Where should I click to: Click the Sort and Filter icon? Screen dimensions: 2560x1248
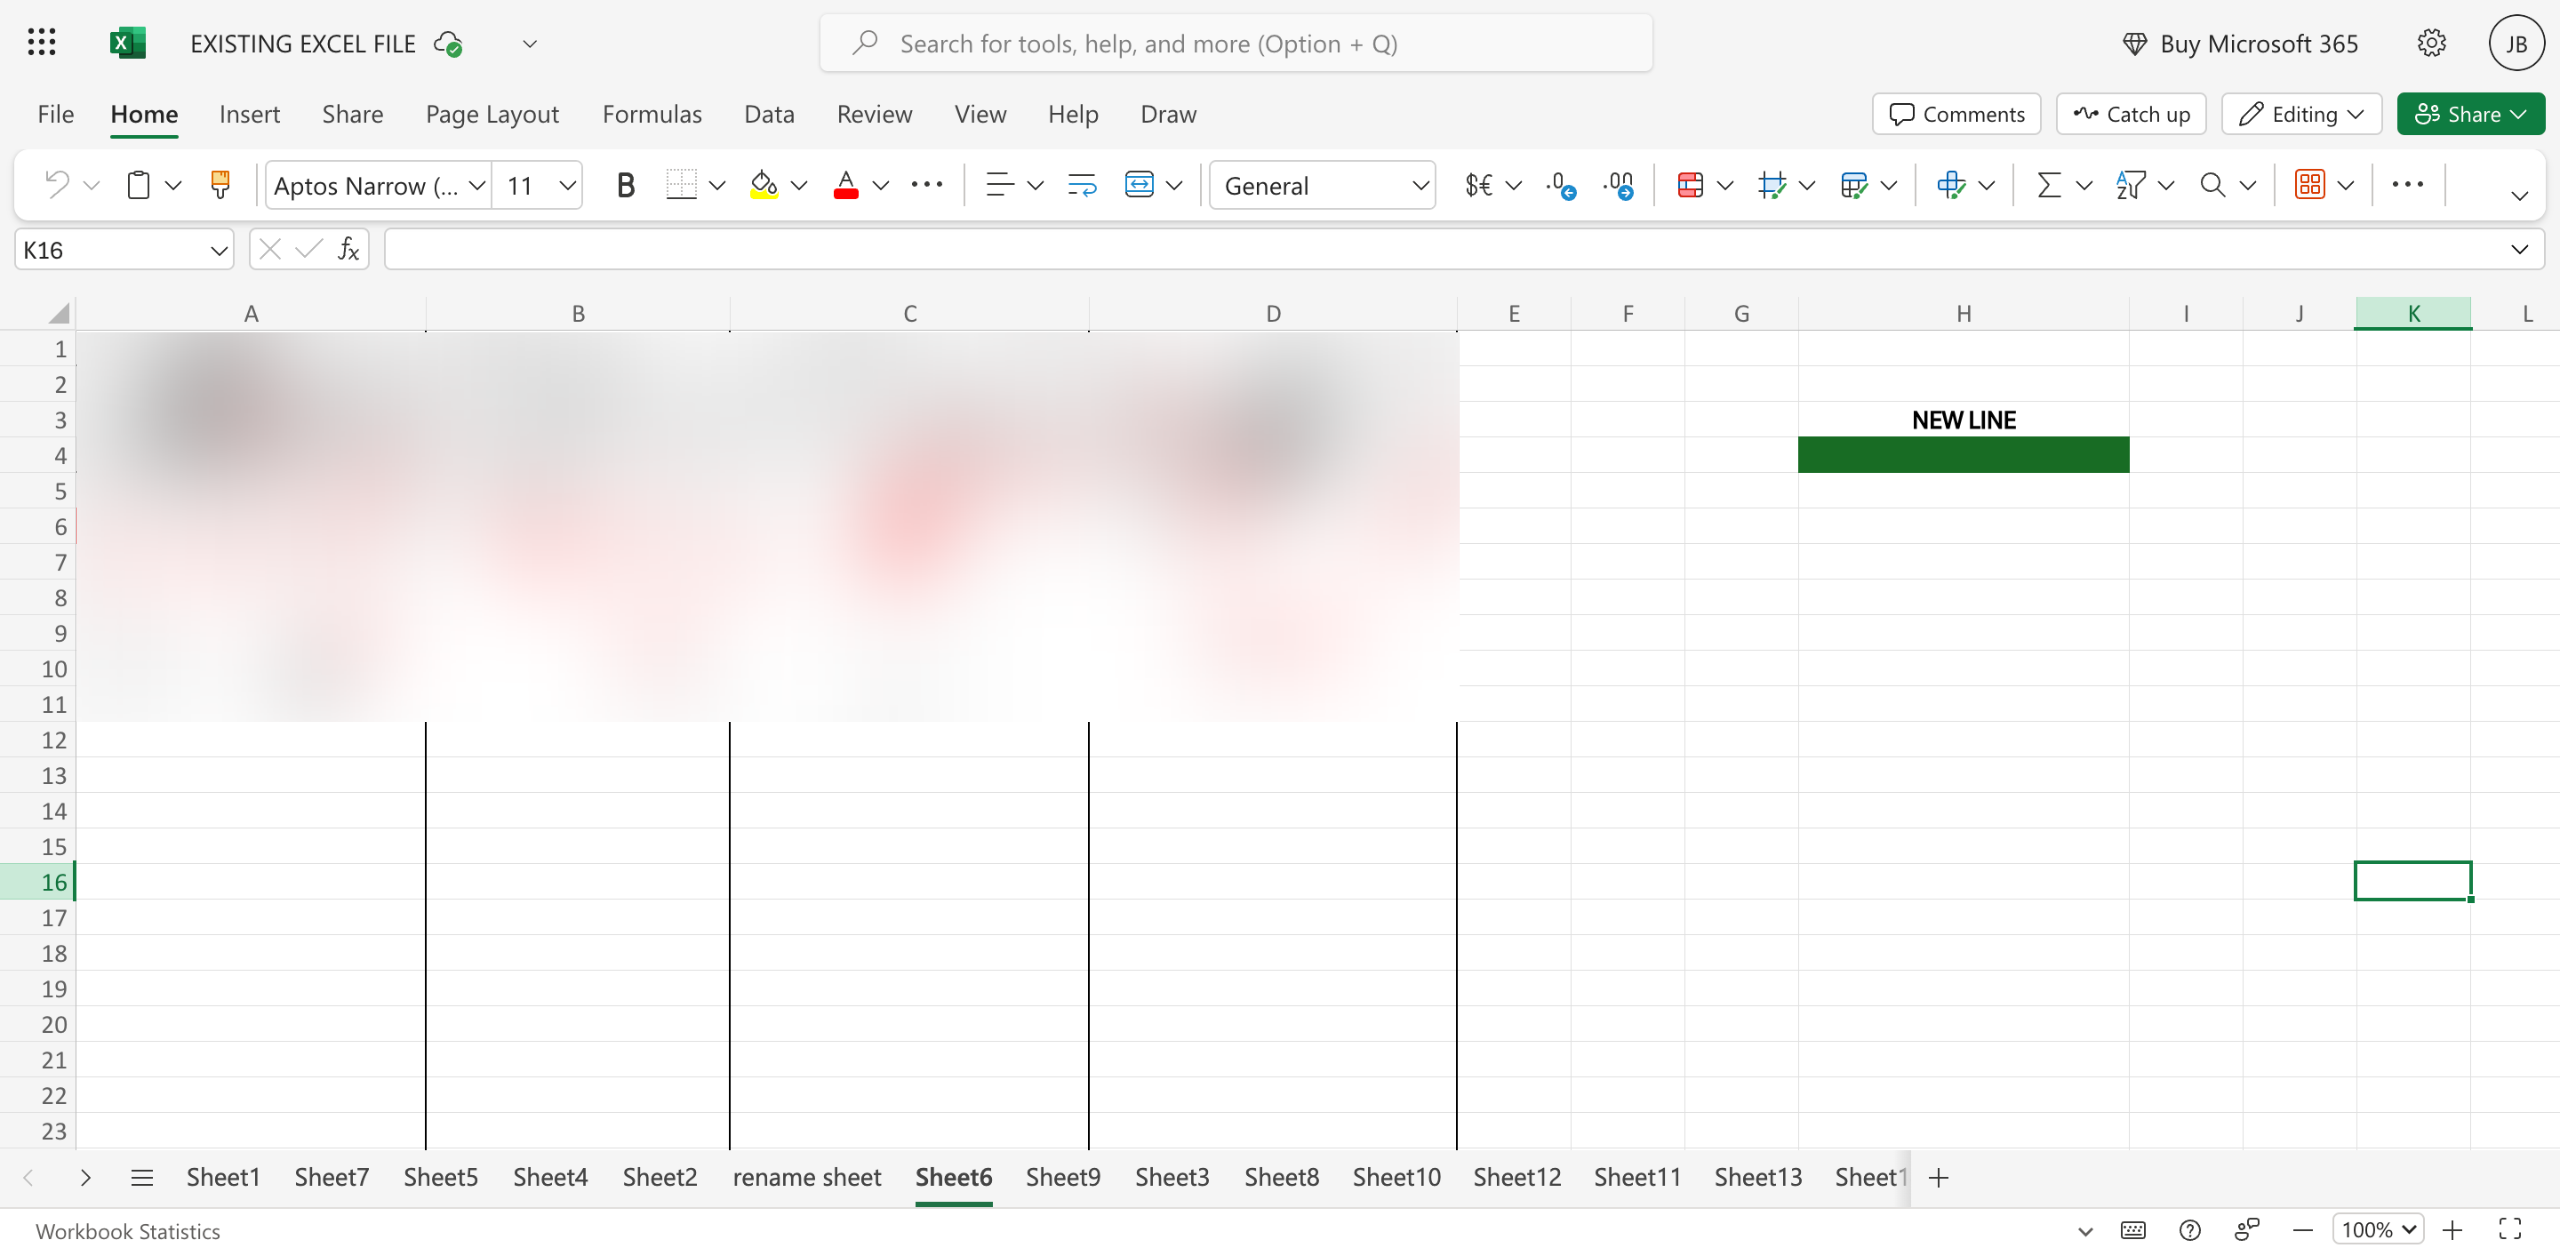[x=2130, y=185]
